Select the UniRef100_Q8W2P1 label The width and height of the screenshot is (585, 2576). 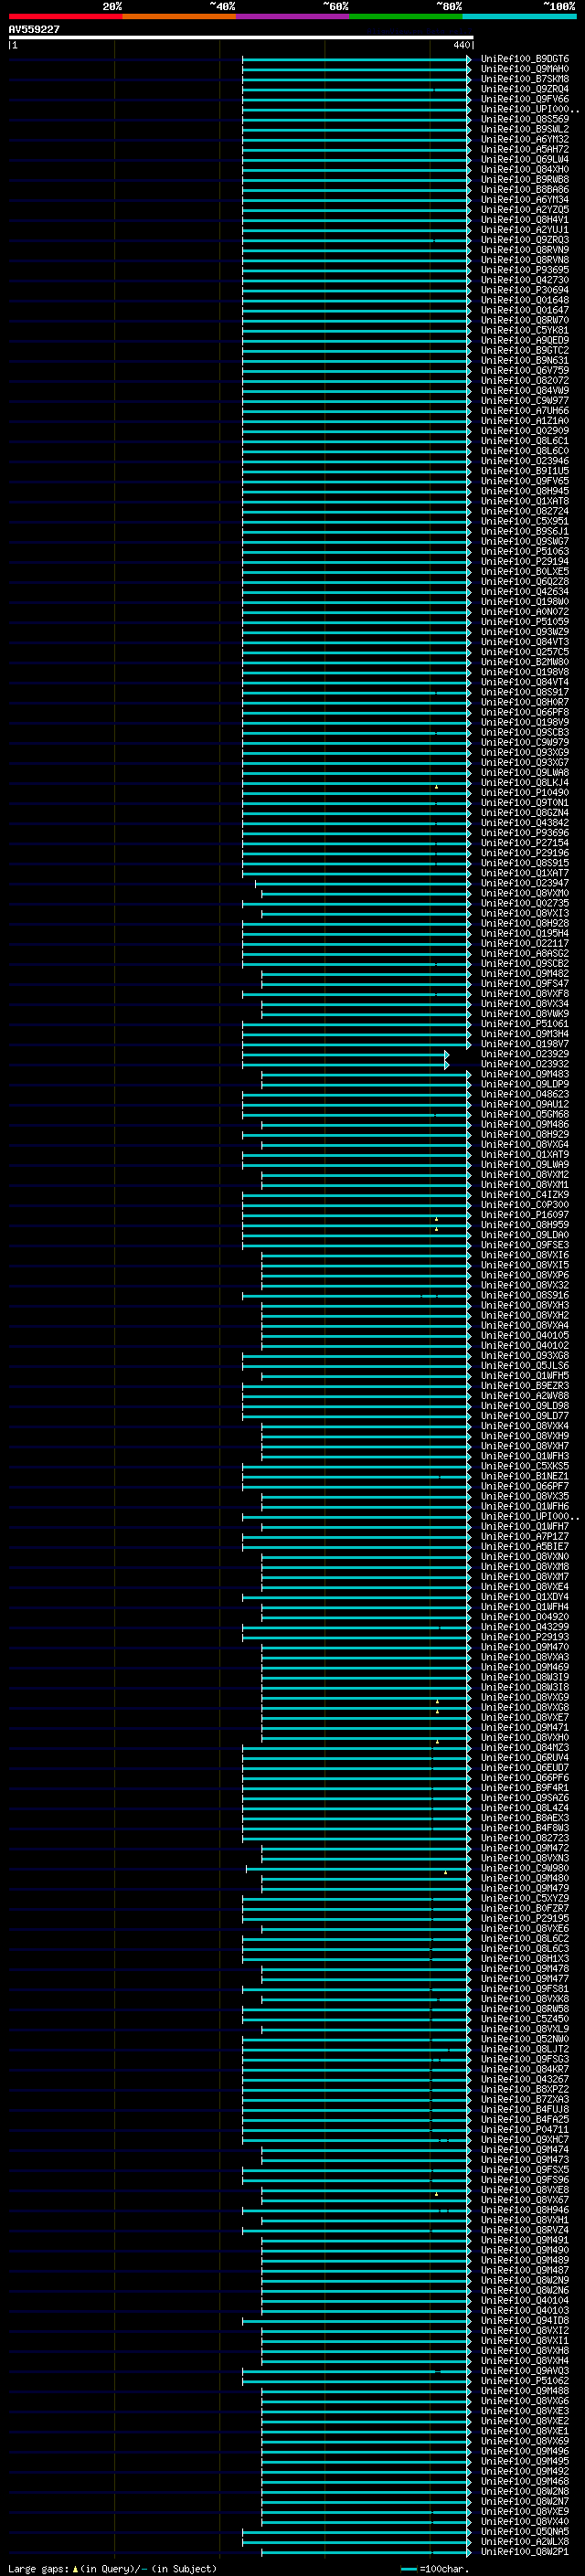click(x=525, y=2551)
